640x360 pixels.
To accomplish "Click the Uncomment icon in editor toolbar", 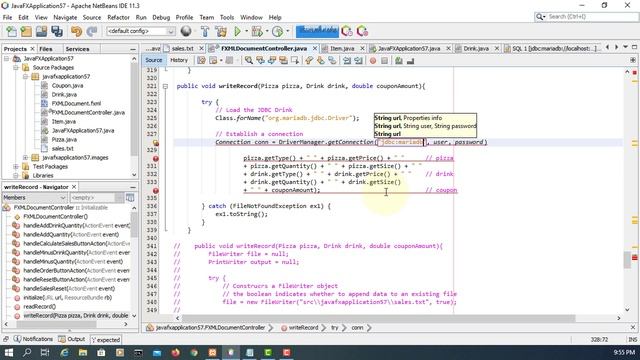I will tap(410, 61).
